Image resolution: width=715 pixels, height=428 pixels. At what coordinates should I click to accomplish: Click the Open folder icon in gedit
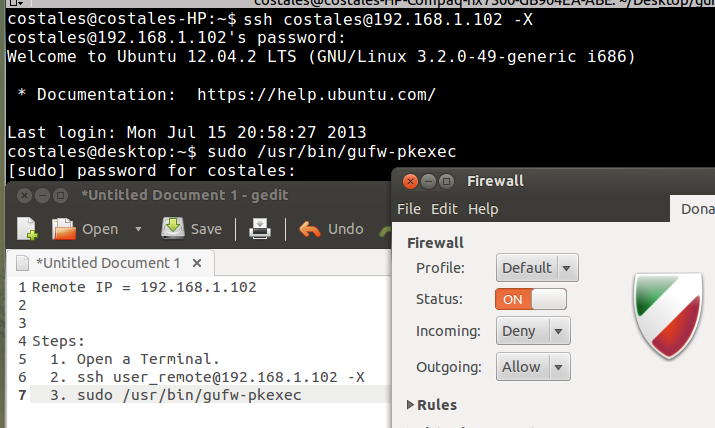click(x=63, y=228)
